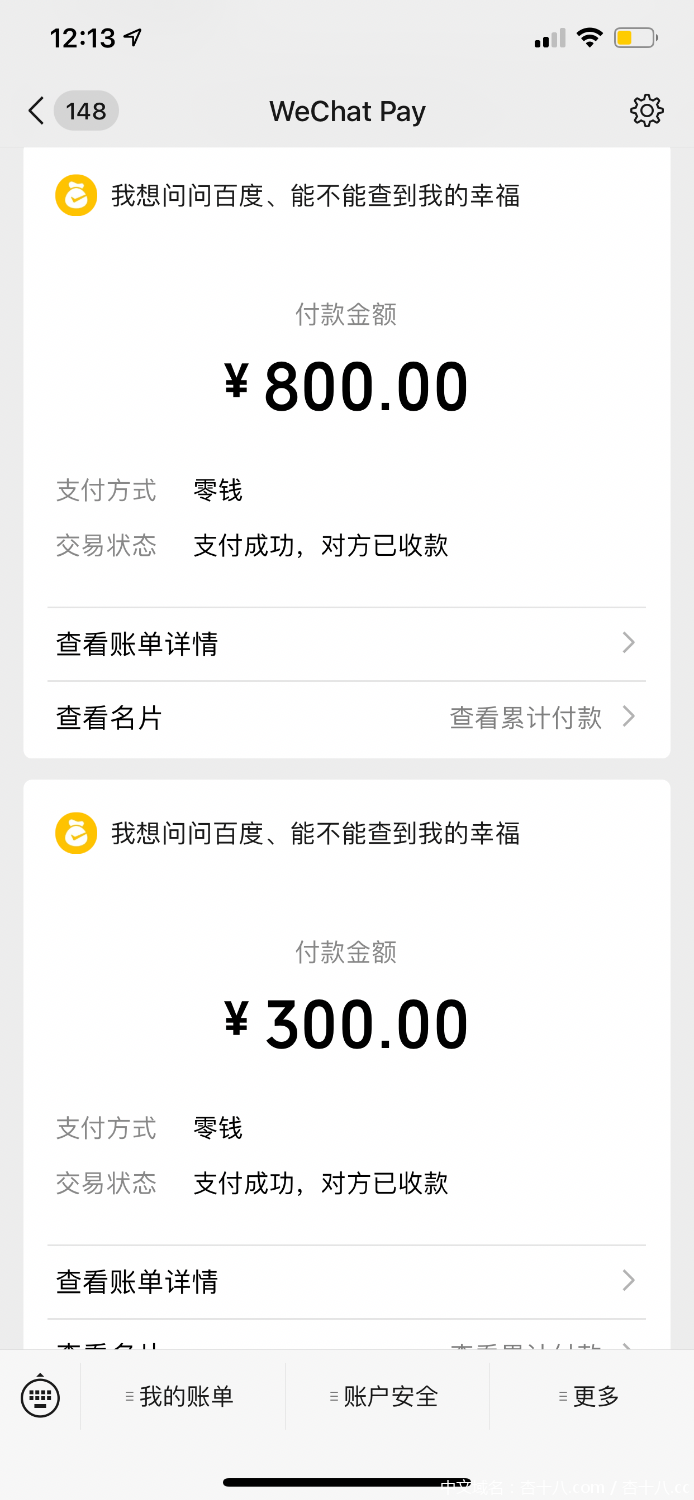Screen dimensions: 694x1500
Task: Switch to keyboard input icon
Action: coord(40,1396)
